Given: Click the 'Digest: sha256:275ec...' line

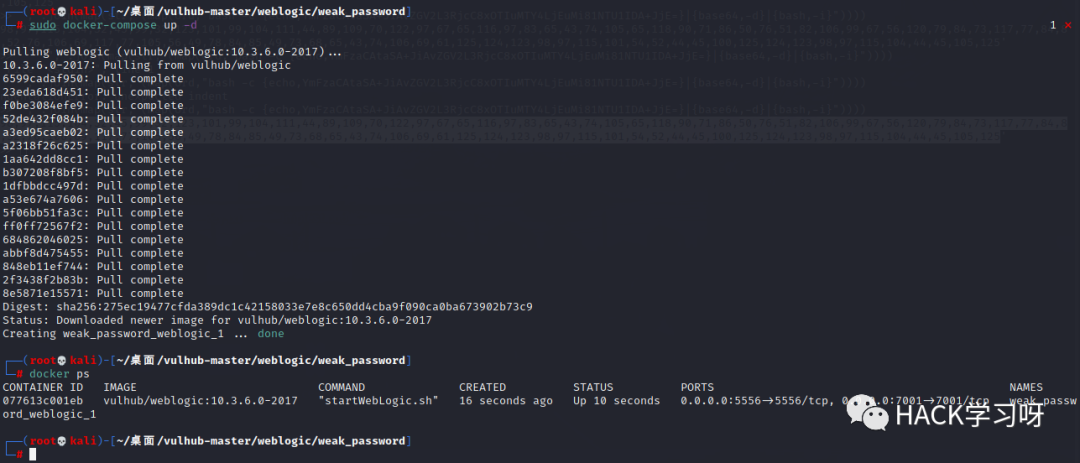Looking at the screenshot, I should pos(267,307).
